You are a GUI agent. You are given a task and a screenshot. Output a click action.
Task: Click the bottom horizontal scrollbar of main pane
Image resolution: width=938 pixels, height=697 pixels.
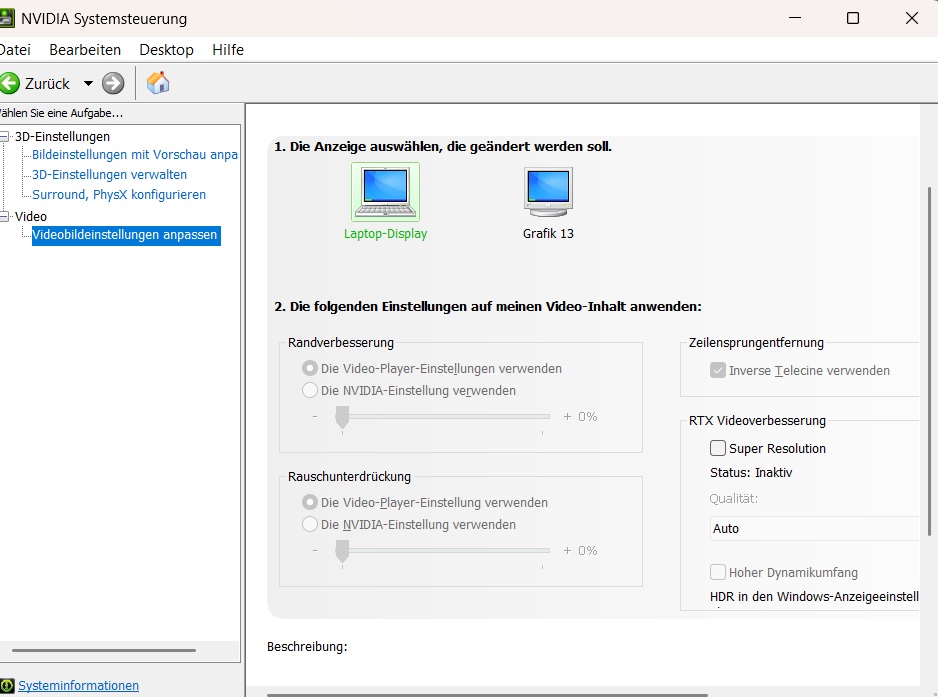(x=488, y=695)
